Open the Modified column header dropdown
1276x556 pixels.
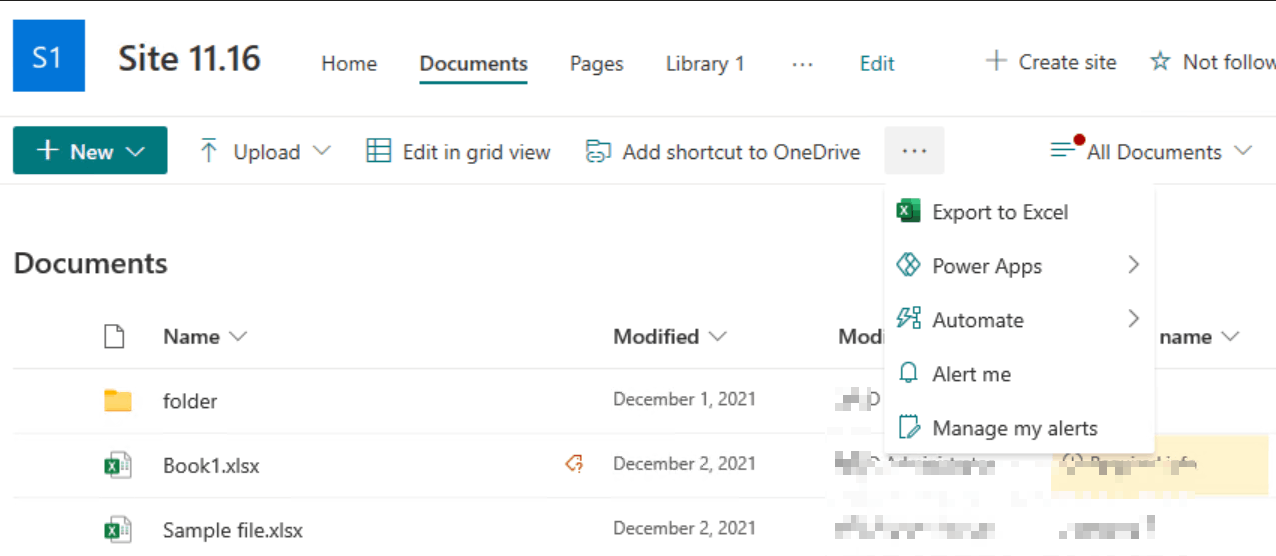click(x=670, y=337)
